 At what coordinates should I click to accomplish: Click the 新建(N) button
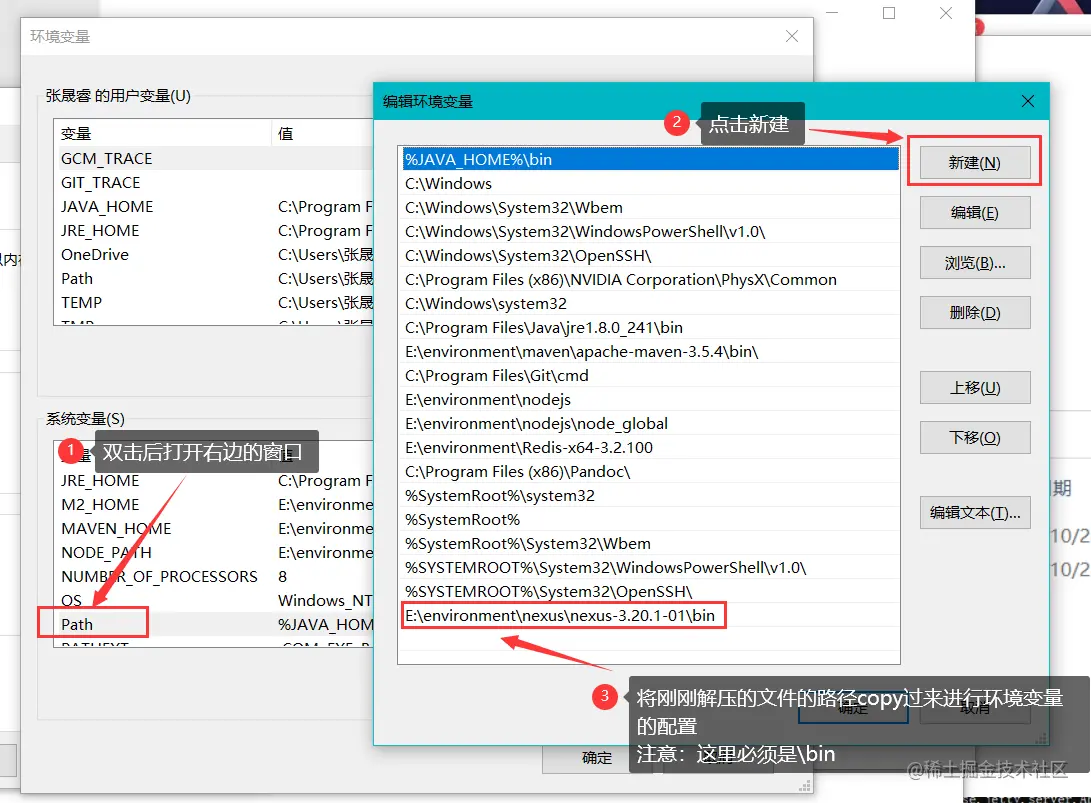[x=974, y=162]
